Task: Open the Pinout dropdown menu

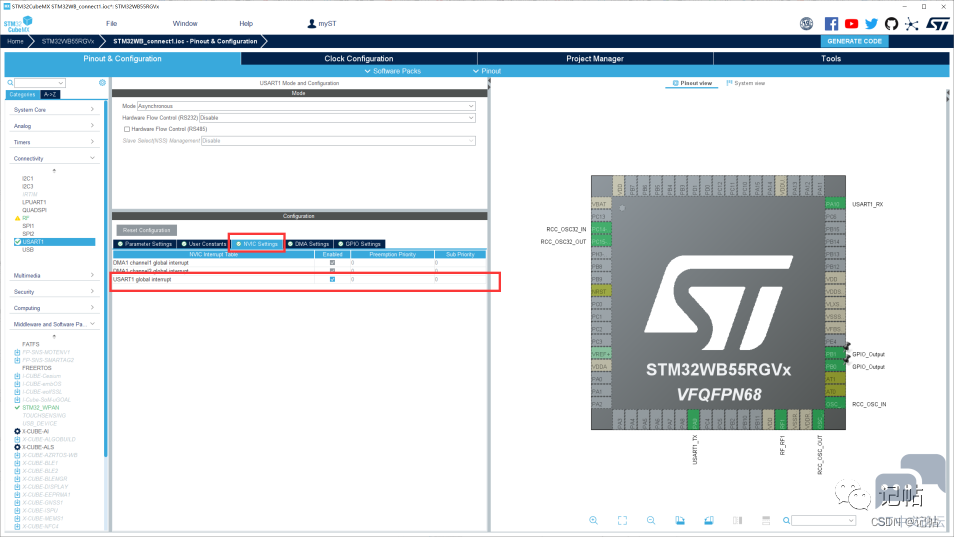Action: coord(487,71)
